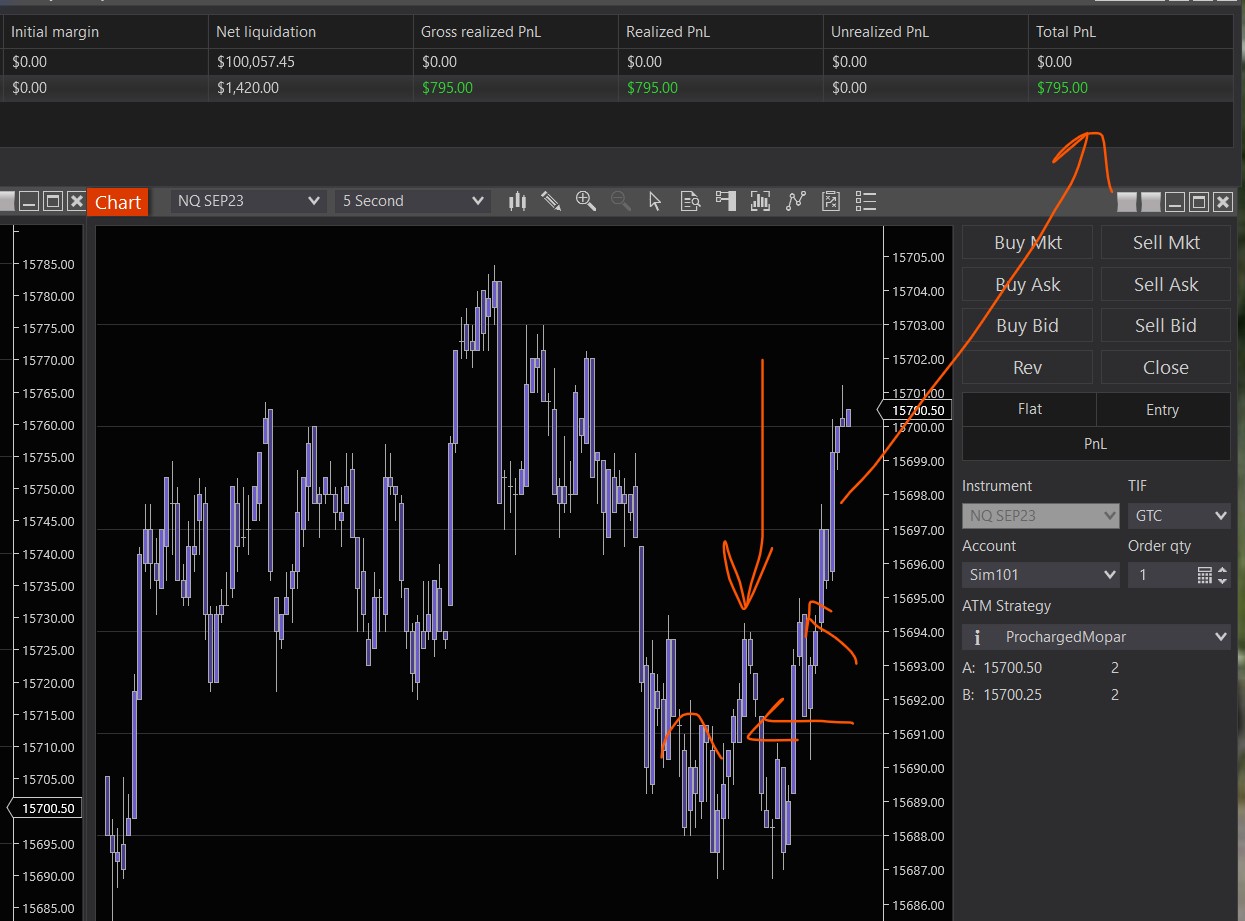1245x921 pixels.
Task: Click the Unrealized PnL column header
Action: (924, 32)
